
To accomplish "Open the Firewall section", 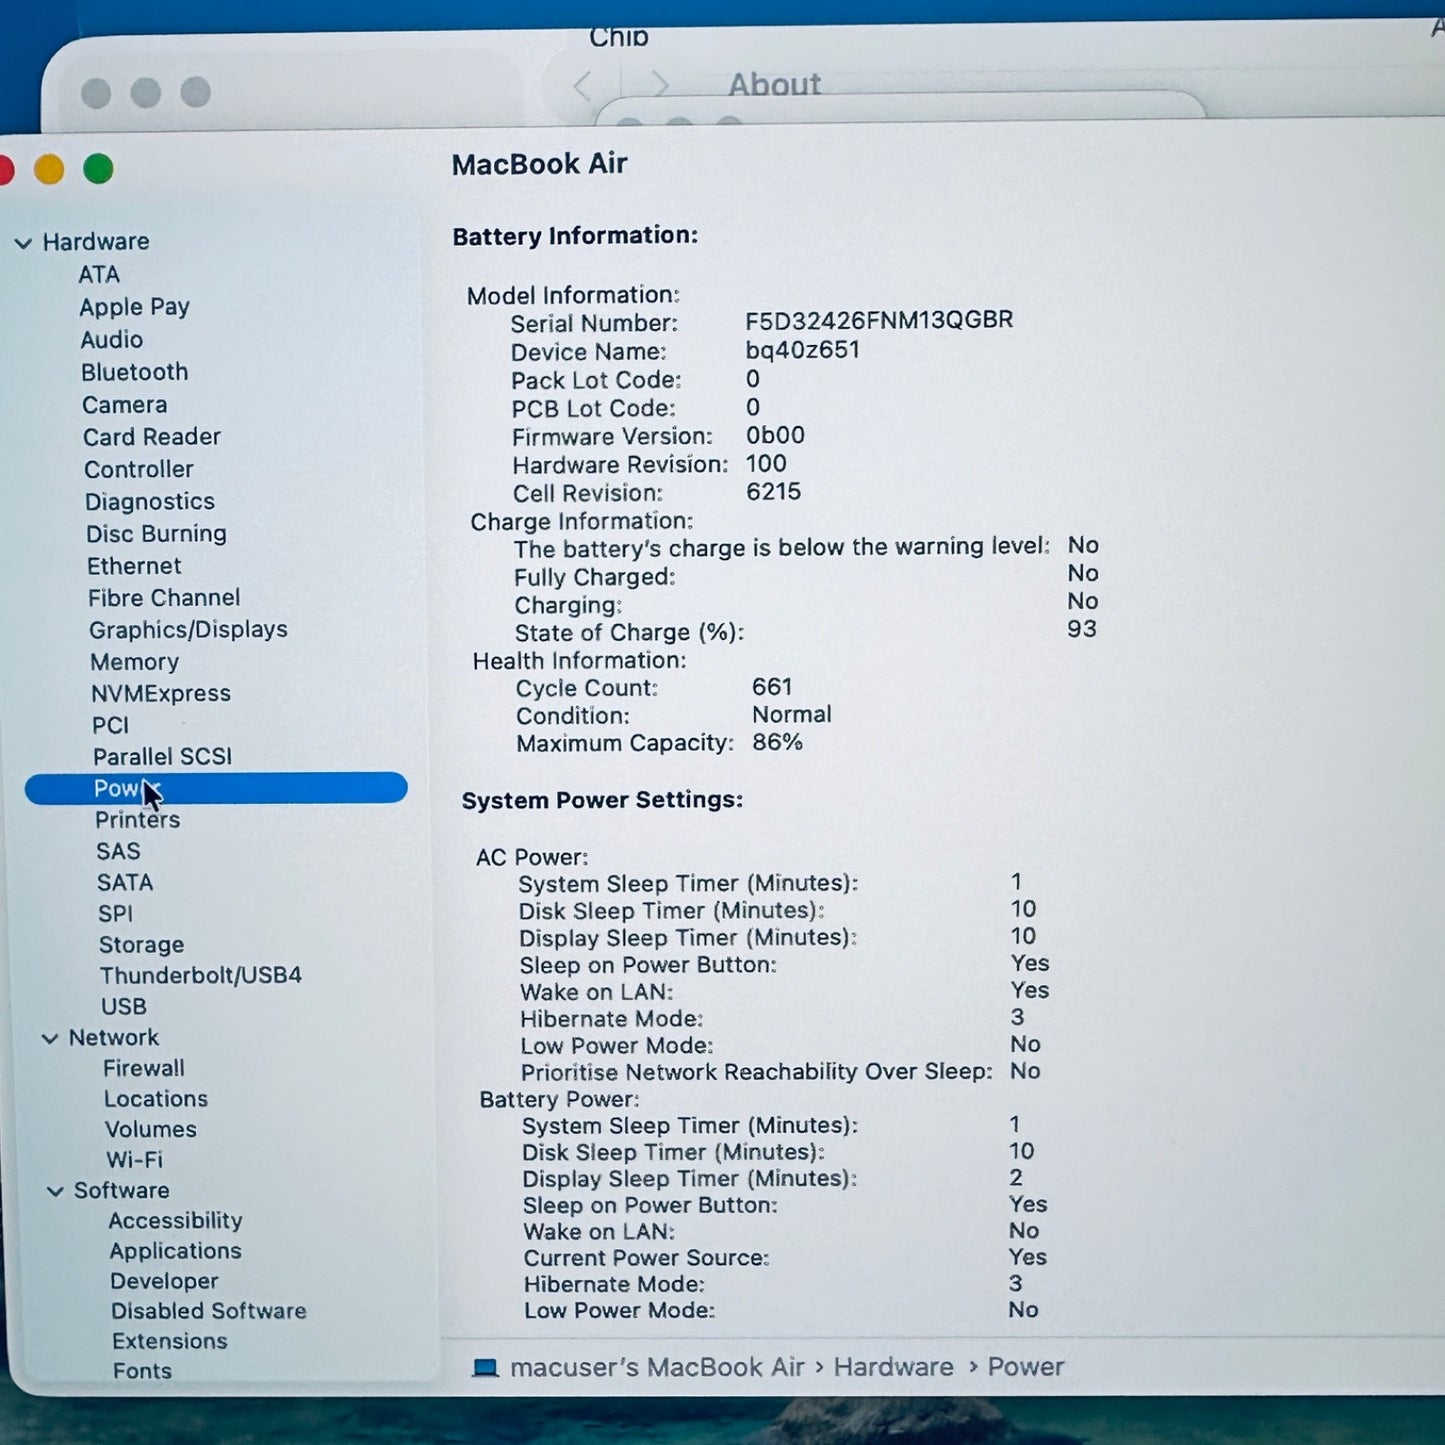I will (143, 1068).
